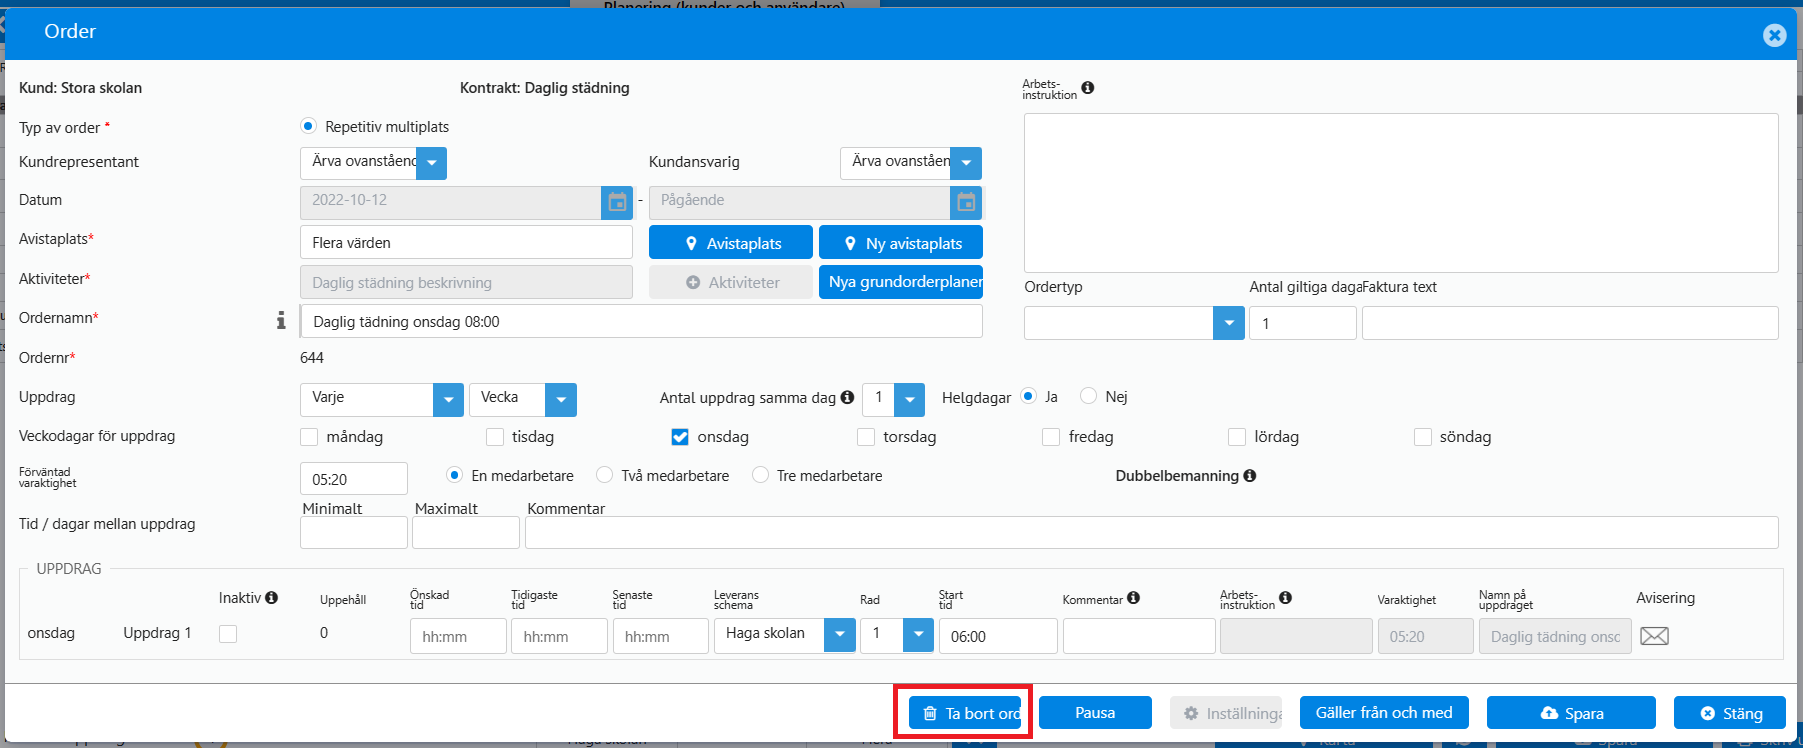1803x748 pixels.
Task: Open the Vecka interval dropdown
Action: click(x=561, y=400)
